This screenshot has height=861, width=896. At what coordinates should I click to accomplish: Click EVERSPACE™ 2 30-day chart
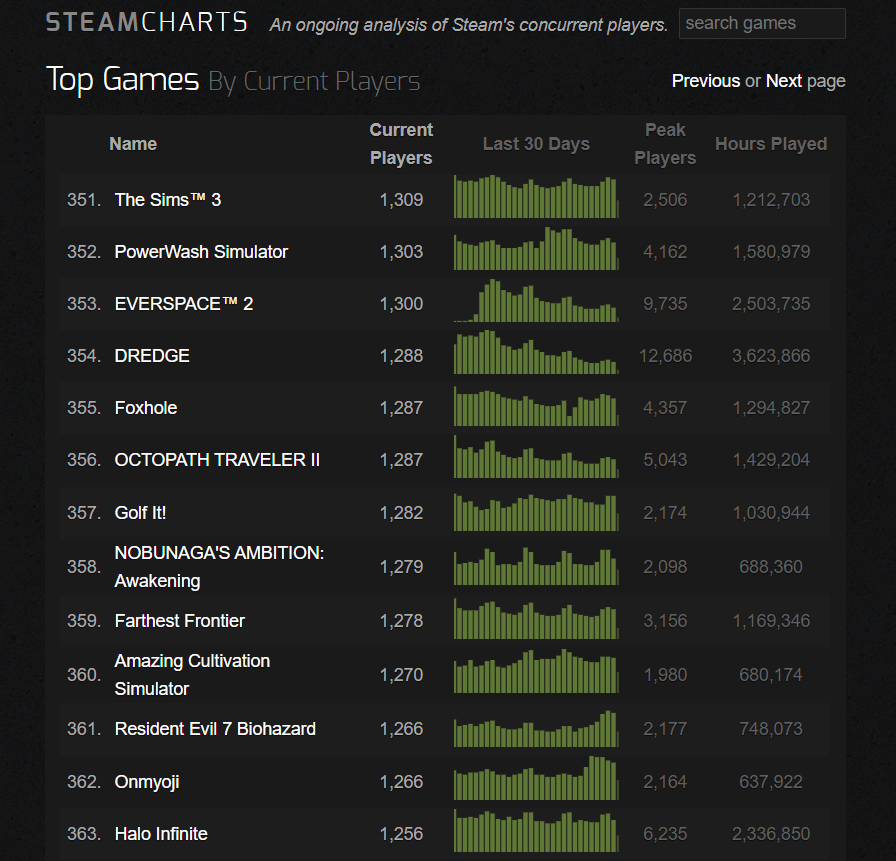[x=536, y=301]
